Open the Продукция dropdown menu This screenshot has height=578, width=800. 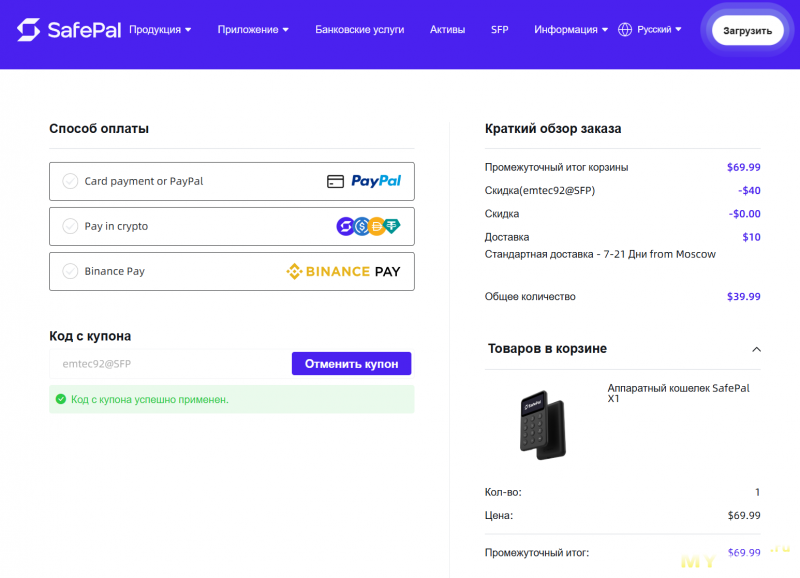click(160, 30)
